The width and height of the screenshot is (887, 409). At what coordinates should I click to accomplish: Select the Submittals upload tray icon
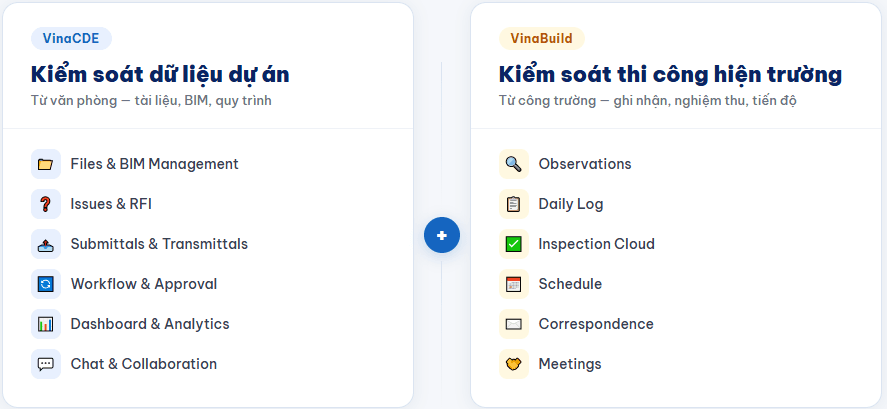click(x=46, y=244)
